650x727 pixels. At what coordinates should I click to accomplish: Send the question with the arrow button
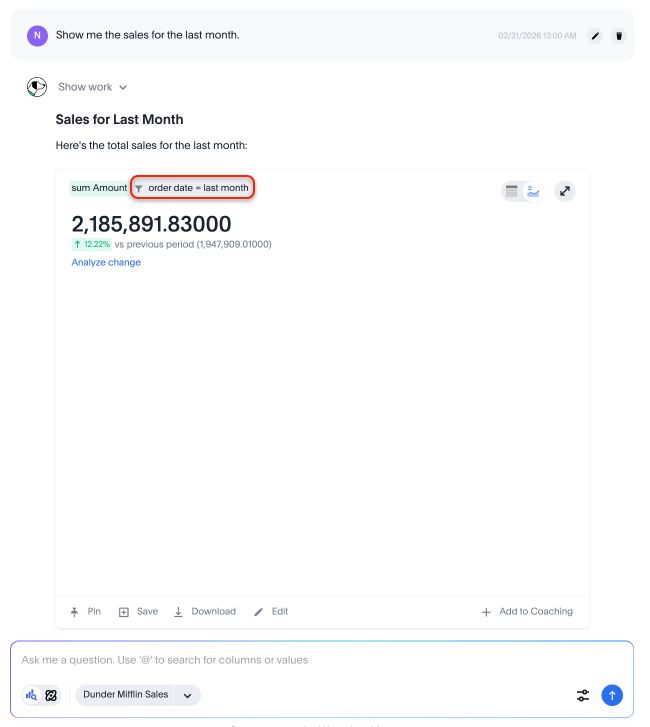(612, 695)
